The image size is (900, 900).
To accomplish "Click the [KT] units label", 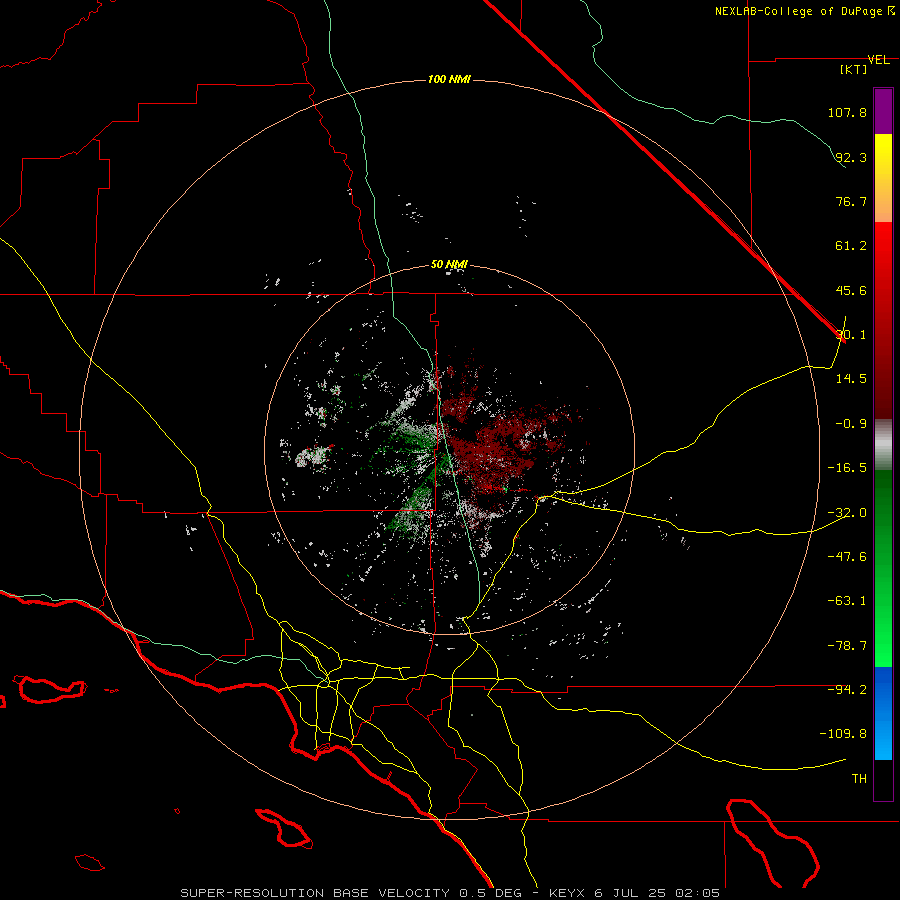I will click(854, 69).
